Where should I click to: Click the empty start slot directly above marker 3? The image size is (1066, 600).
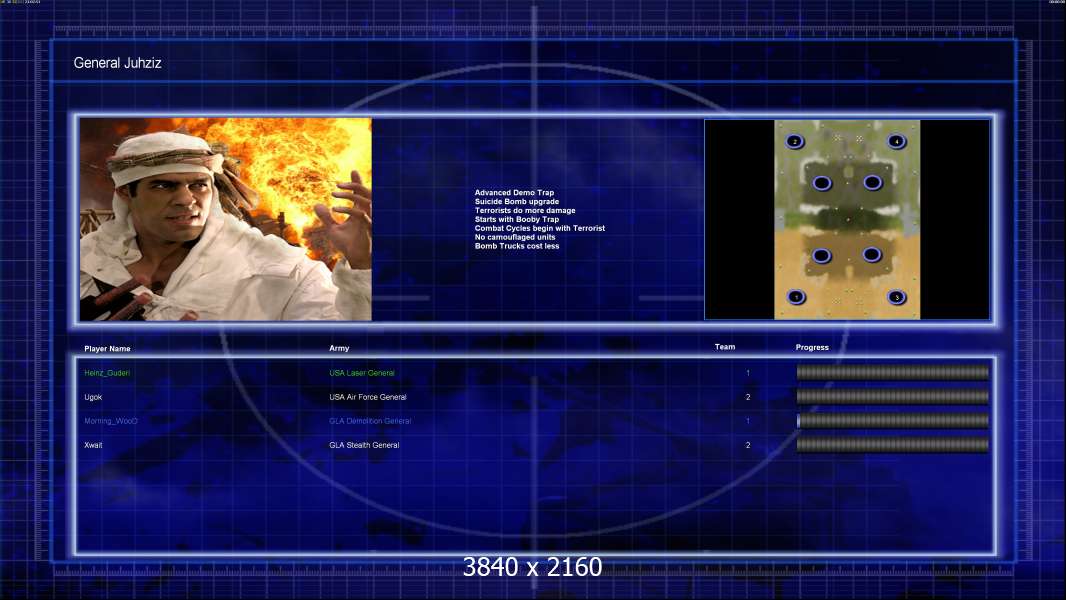[872, 254]
